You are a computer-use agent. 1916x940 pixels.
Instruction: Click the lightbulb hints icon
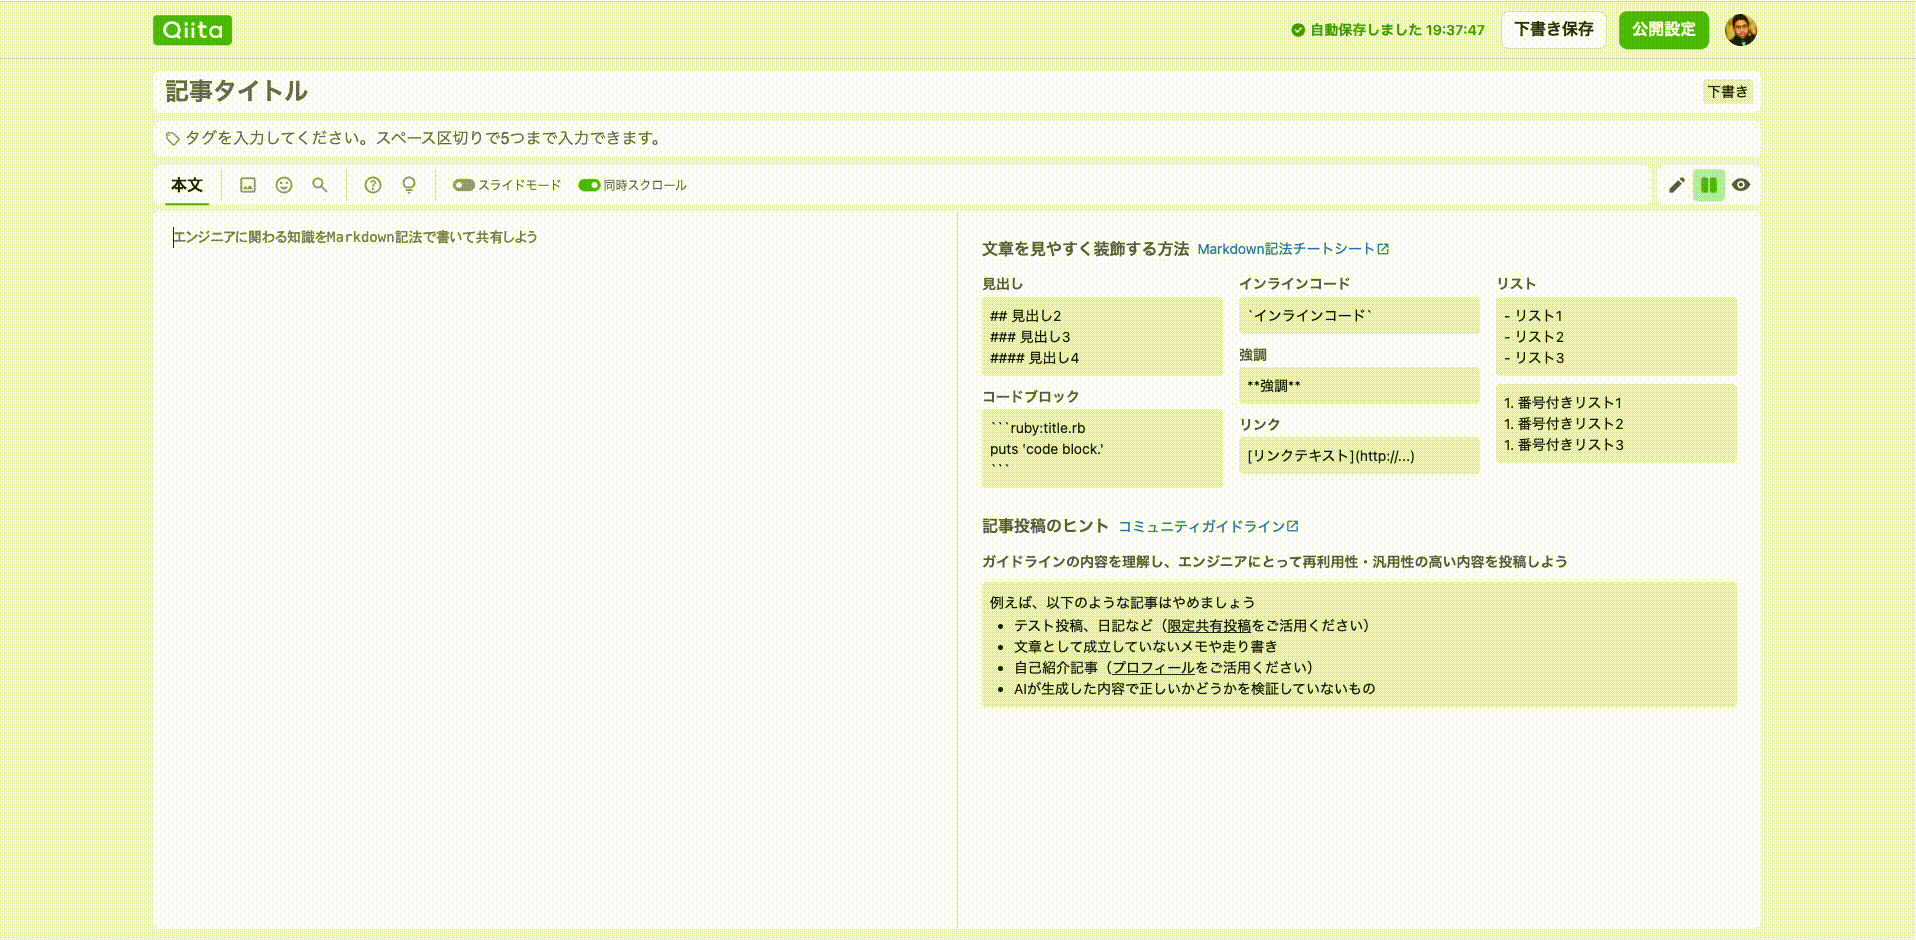pos(409,185)
